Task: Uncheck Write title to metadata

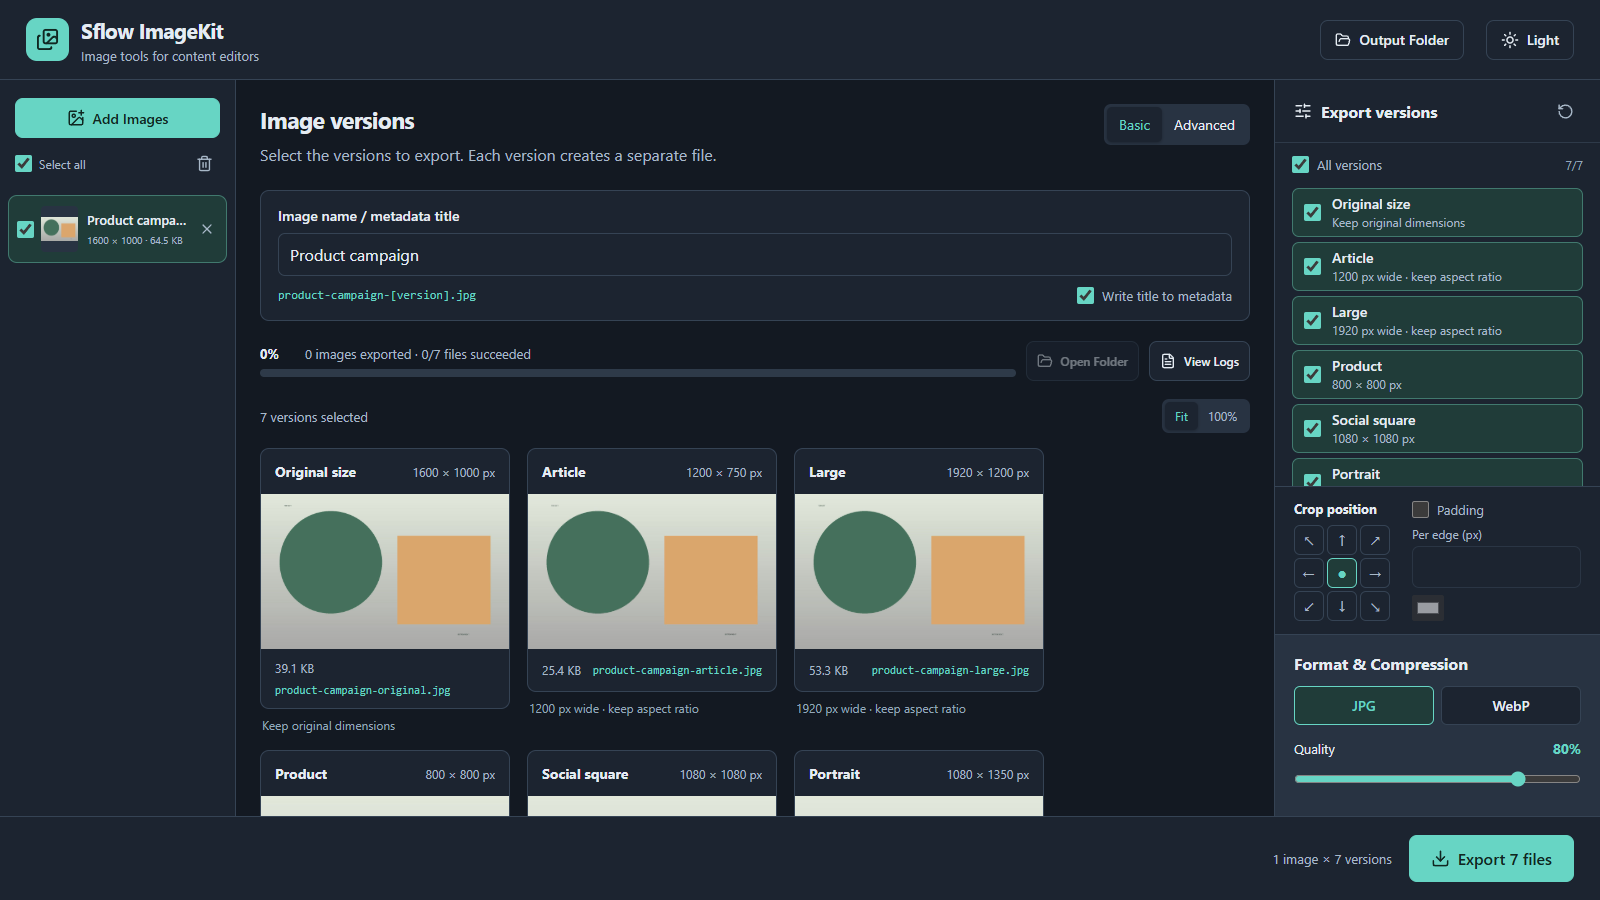Action: 1085,296
